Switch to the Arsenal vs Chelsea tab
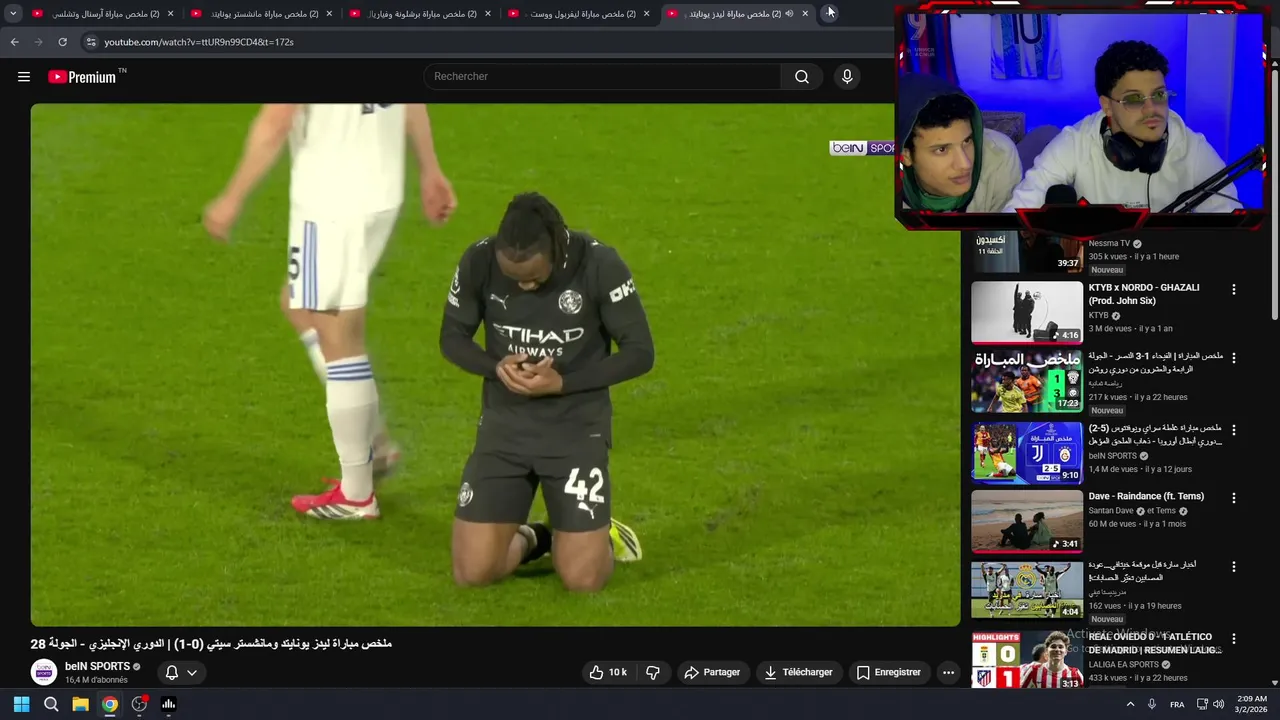This screenshot has height=720, width=1280. pyautogui.click(x=104, y=14)
